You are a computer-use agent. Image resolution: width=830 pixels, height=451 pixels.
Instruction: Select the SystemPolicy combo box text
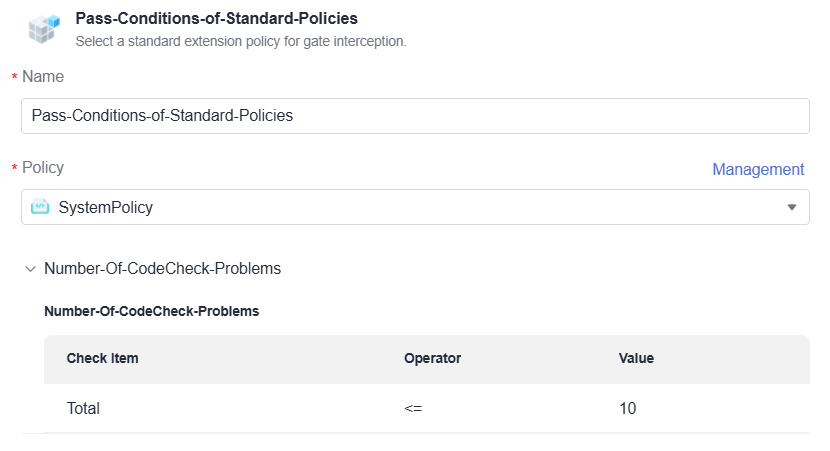[x=106, y=207]
